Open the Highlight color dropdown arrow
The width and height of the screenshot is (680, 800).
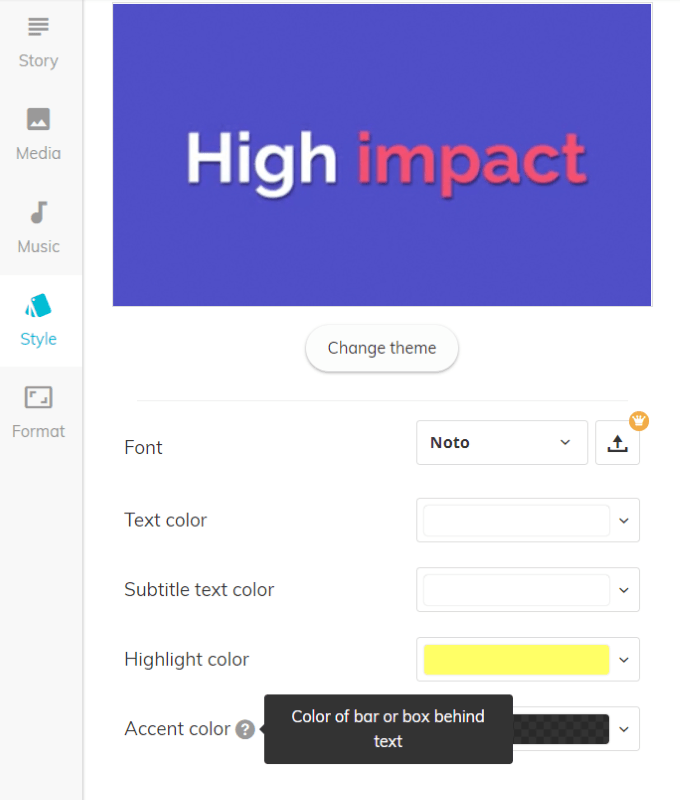click(x=624, y=660)
